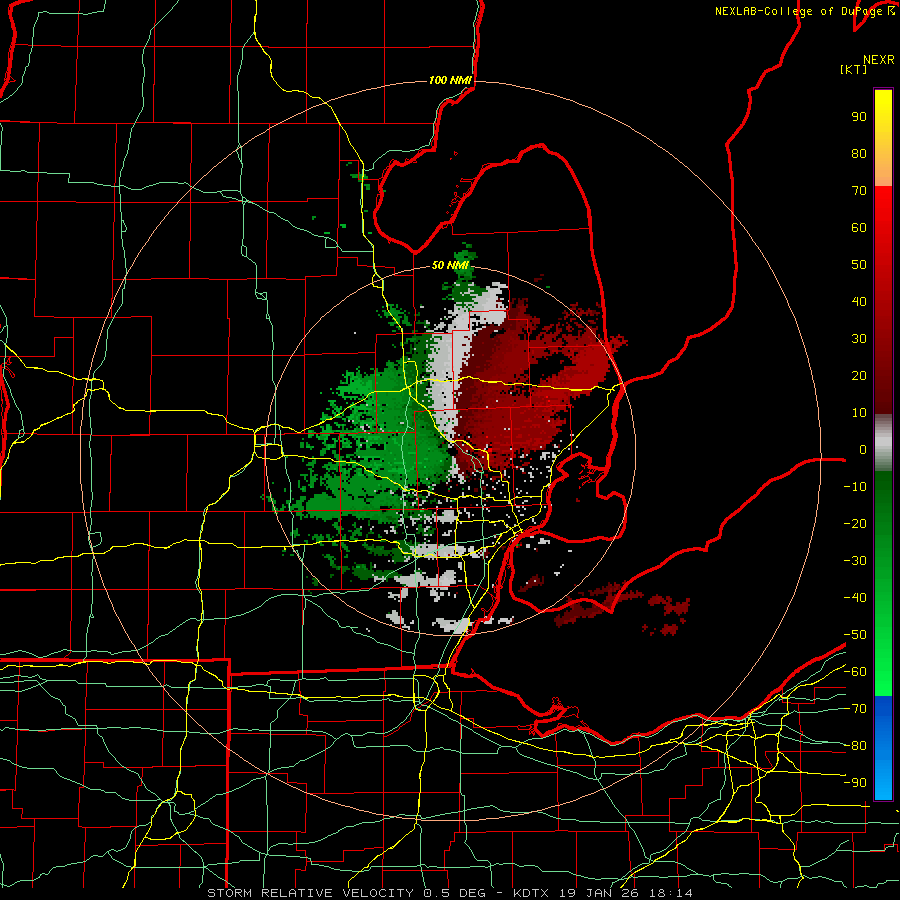Click the STORM RELATIVE VELOCITY caption text
Screen dimensions: 900x900
pyautogui.click(x=312, y=893)
